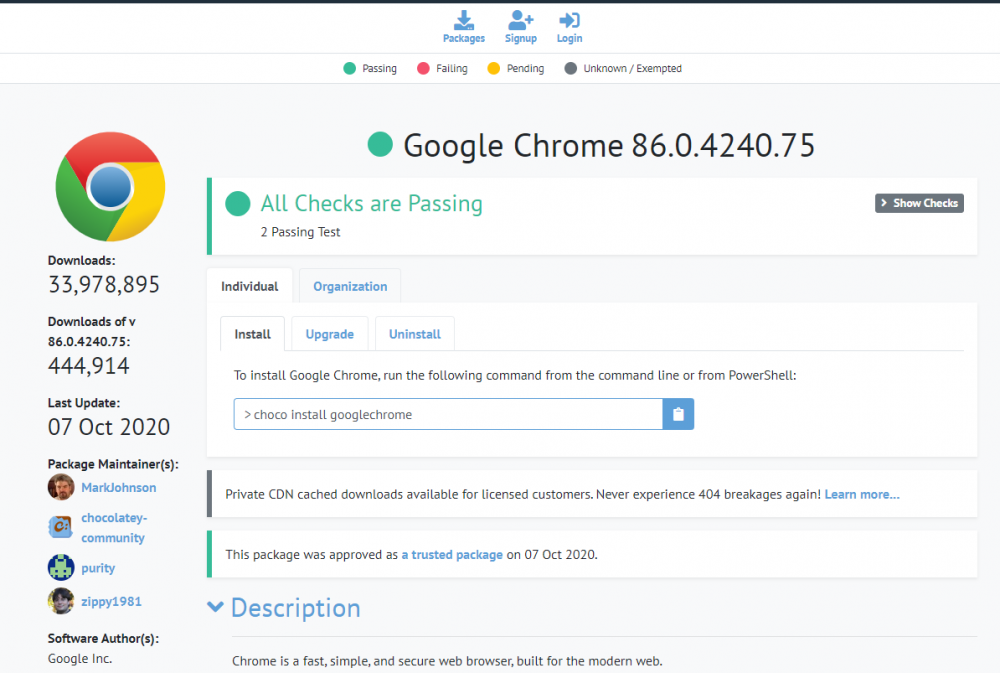Click MarkJohnson's avatar picture
Viewport: 1000px width, 673px height.
(x=61, y=487)
